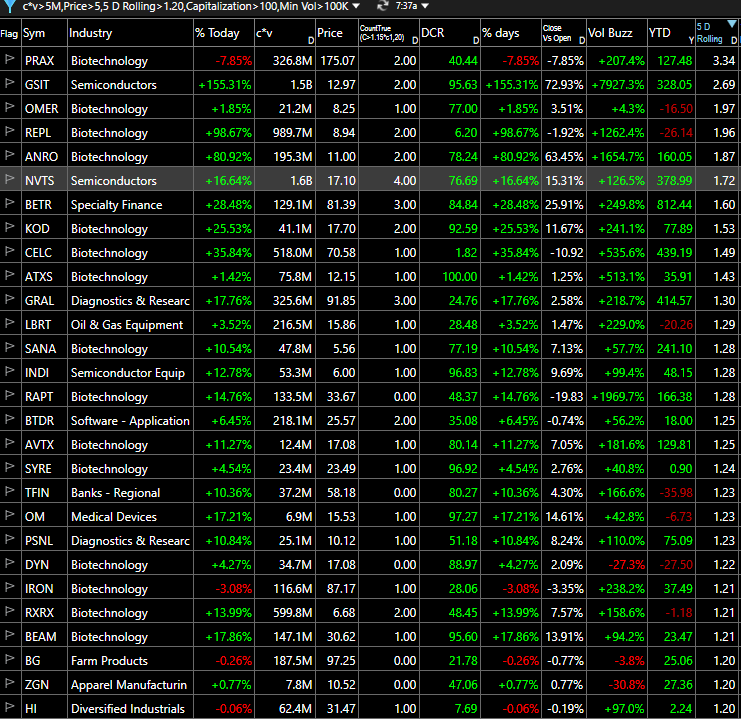The width and height of the screenshot is (741, 719).
Task: Sort by the Industry column header
Action: (x=130, y=33)
